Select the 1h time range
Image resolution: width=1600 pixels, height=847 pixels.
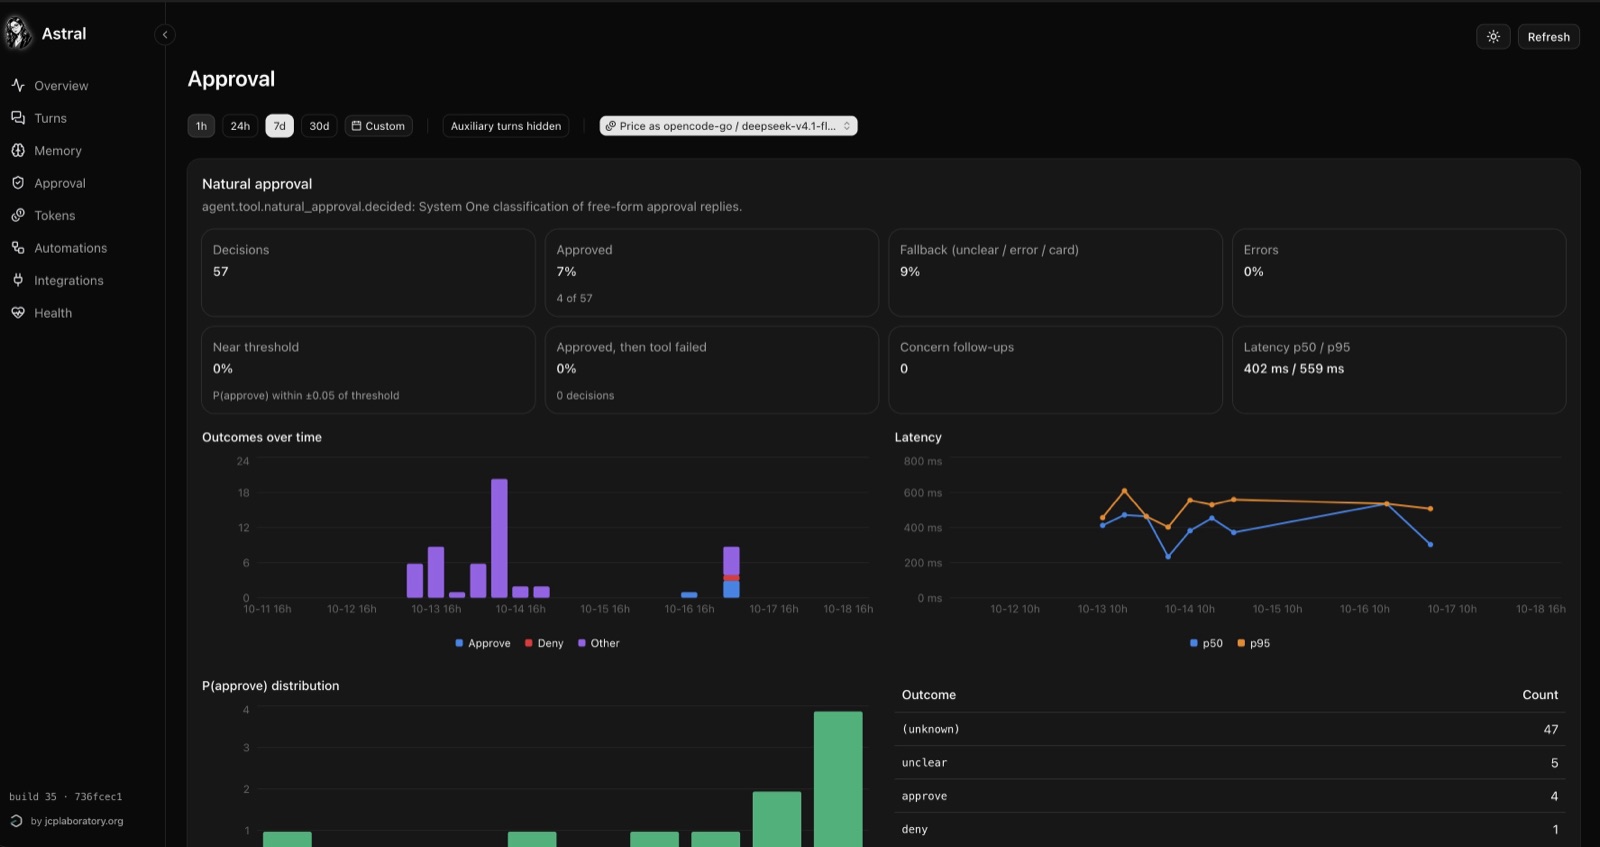click(201, 126)
